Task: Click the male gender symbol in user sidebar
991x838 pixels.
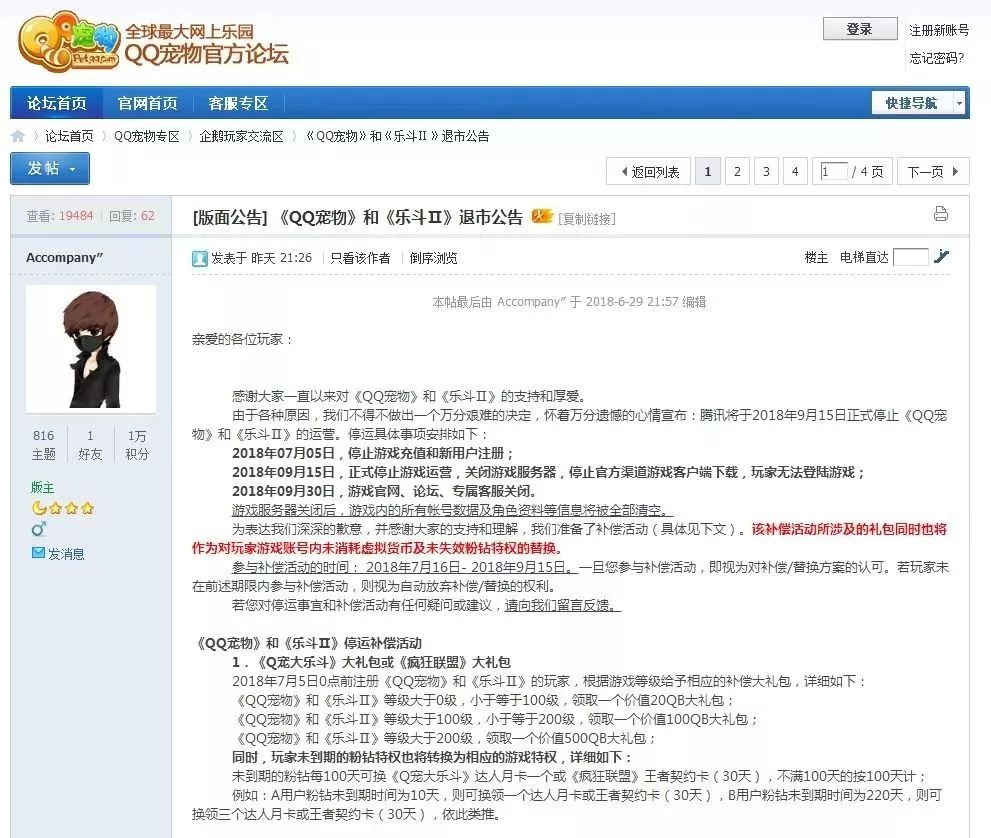Action: coord(38,528)
